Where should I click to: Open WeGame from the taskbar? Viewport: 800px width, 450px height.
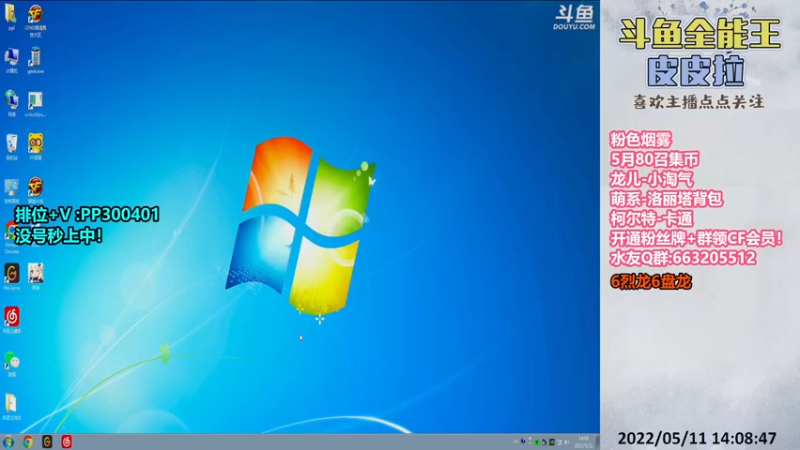(47, 442)
